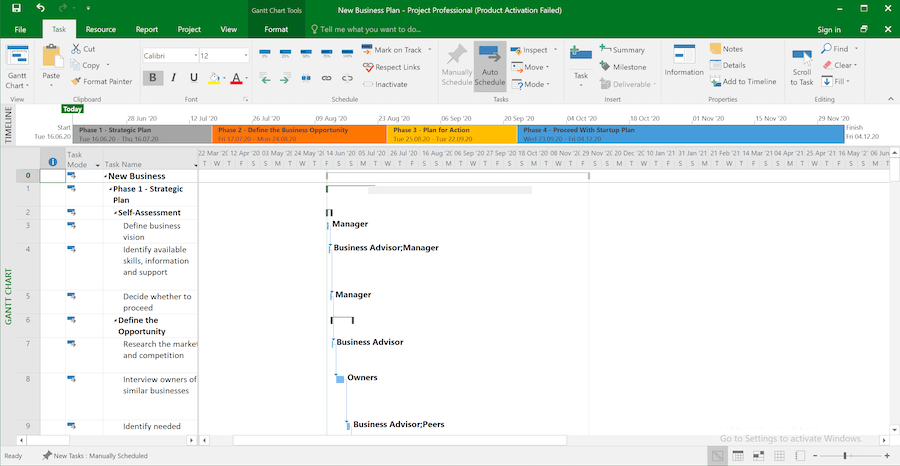Mark task 50% complete
The width and height of the screenshot is (900, 466).
(306, 53)
